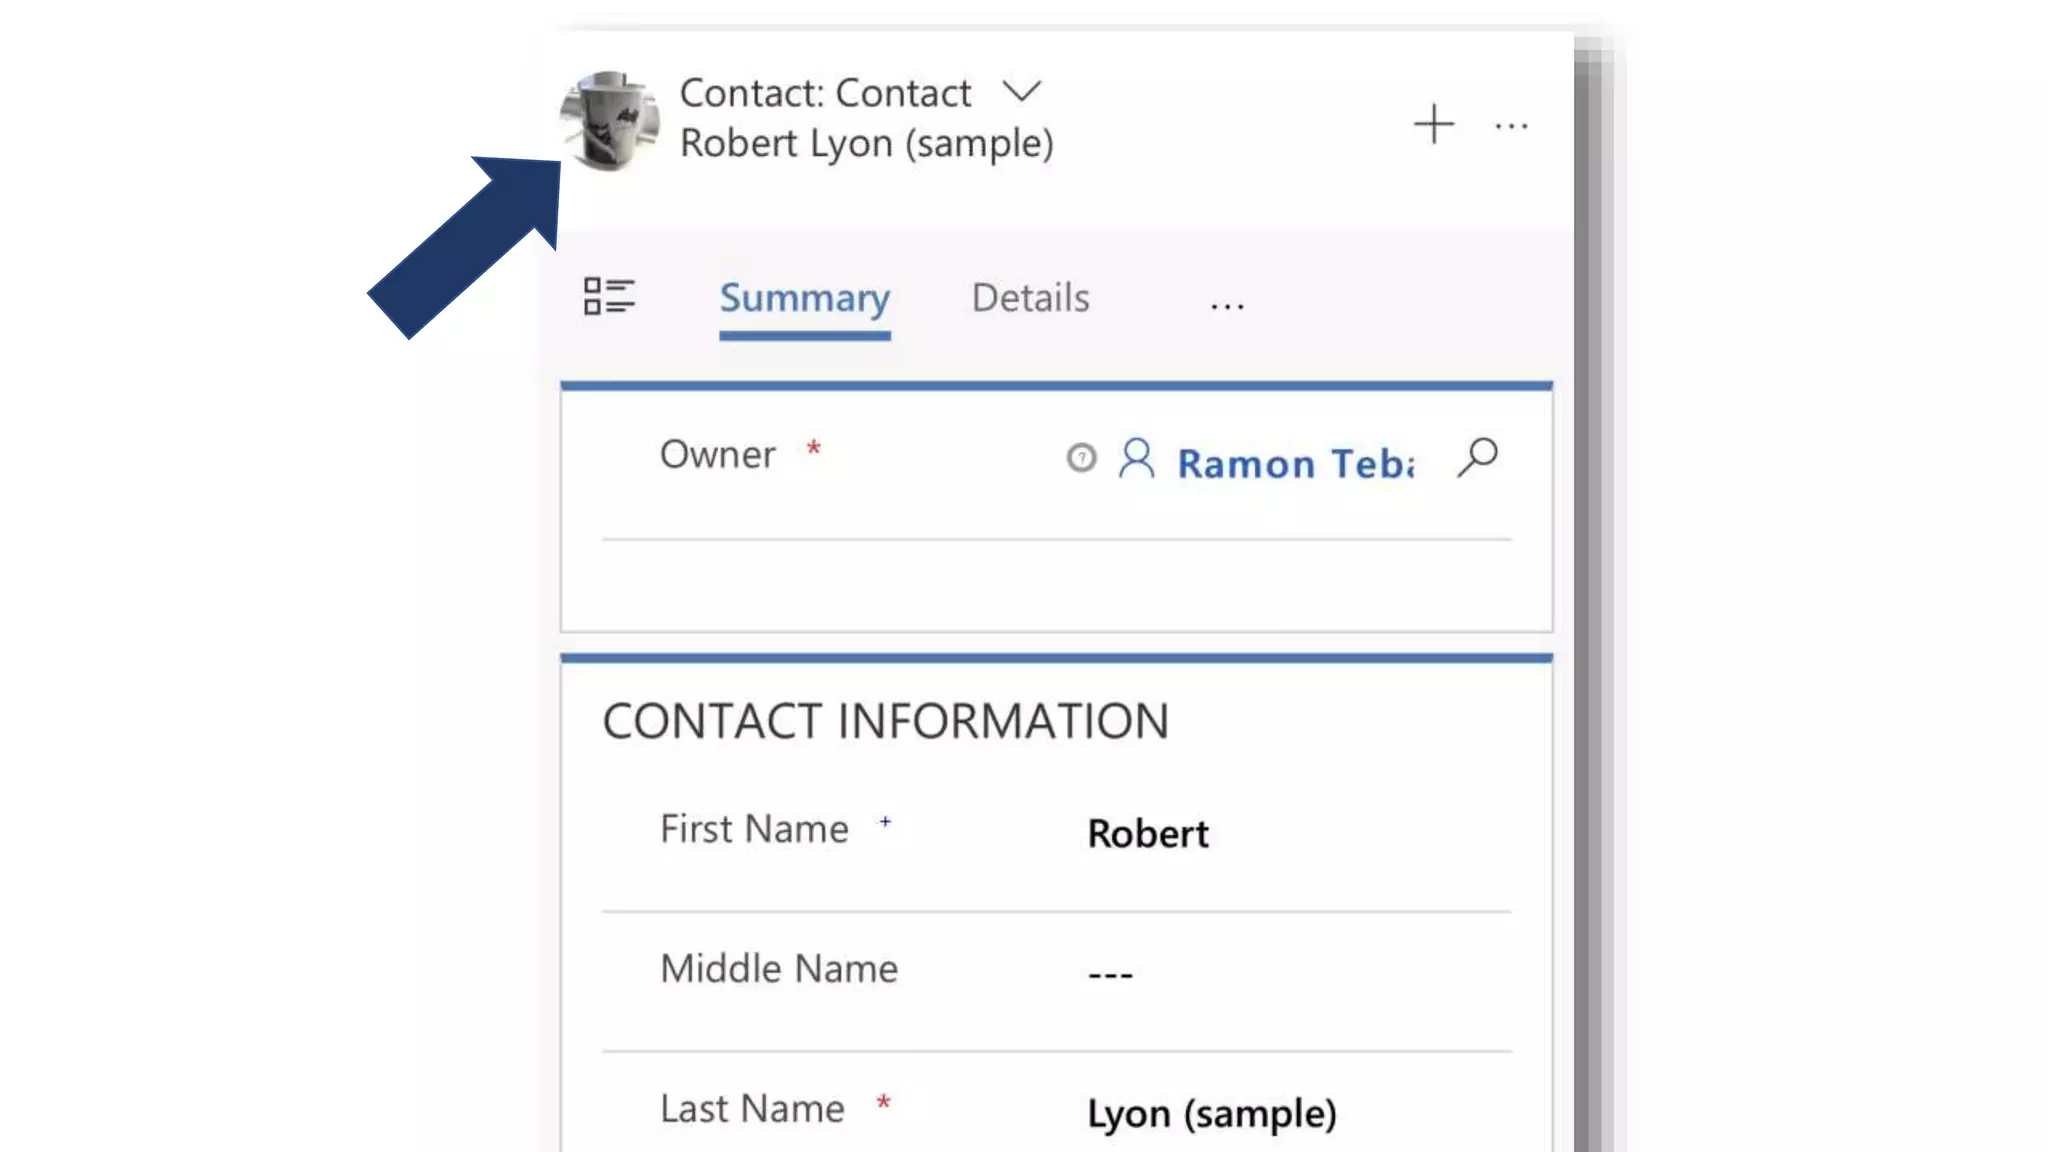Open the header more options ellipsis

coord(1511,127)
